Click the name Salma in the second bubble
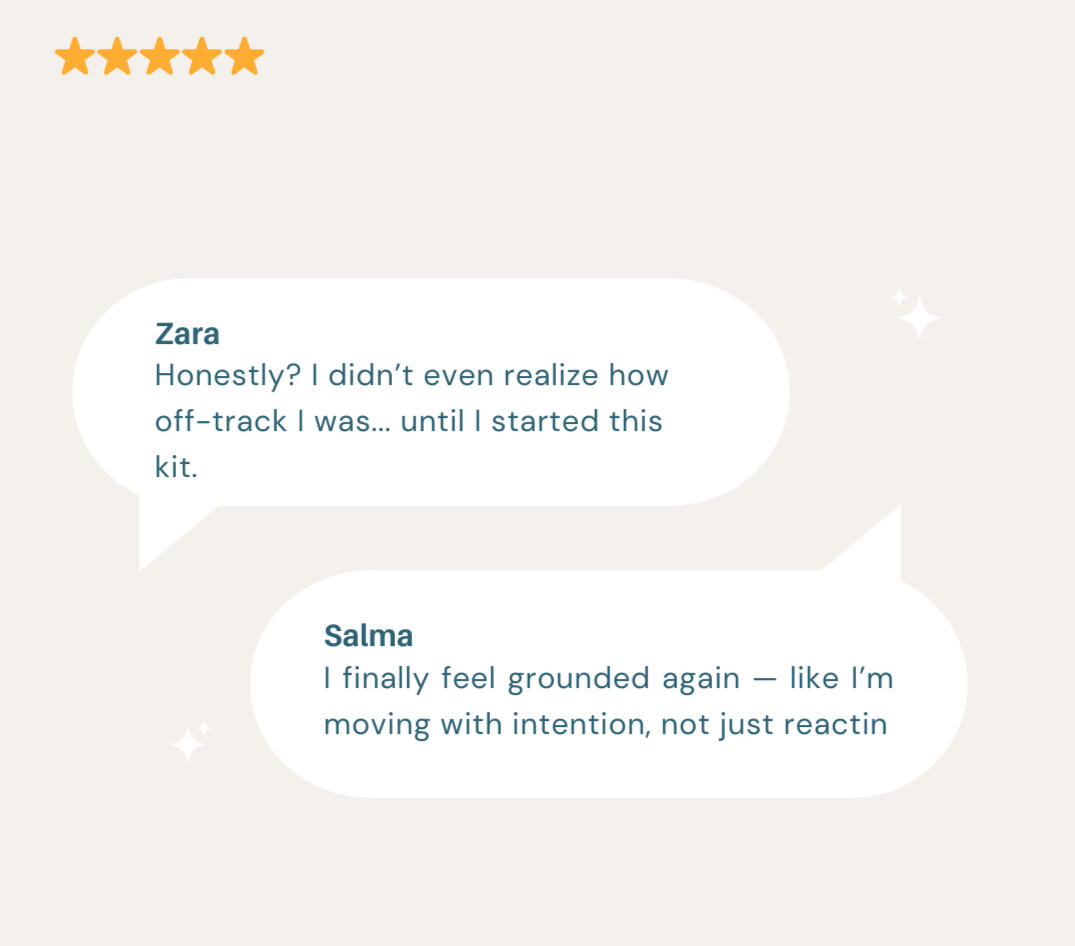 click(x=368, y=636)
